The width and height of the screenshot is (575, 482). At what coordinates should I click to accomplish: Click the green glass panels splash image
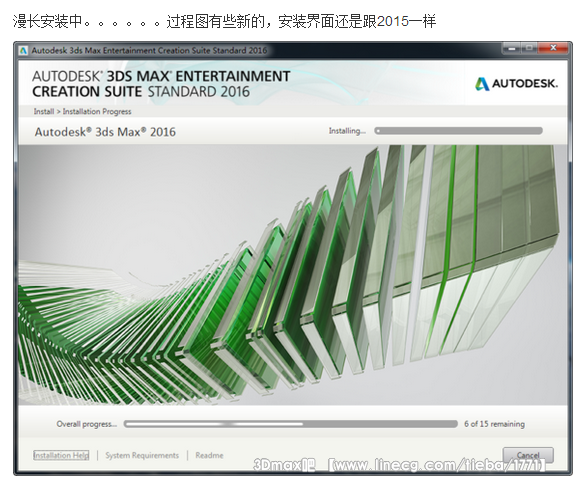pos(293,275)
